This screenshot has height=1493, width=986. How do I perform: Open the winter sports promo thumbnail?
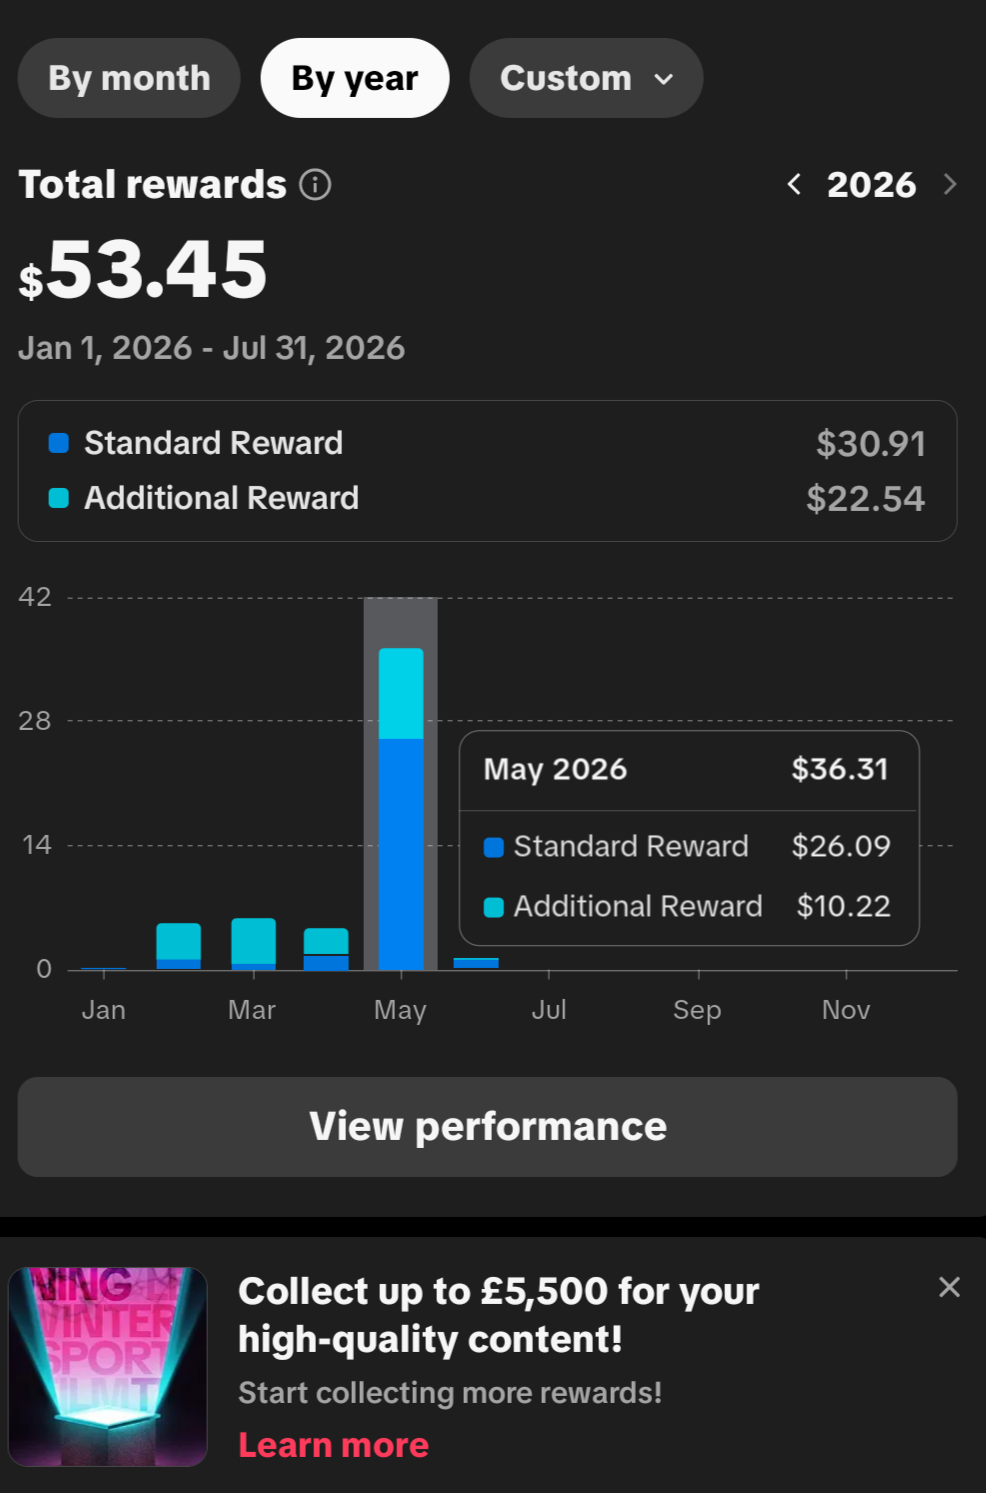pyautogui.click(x=108, y=1366)
